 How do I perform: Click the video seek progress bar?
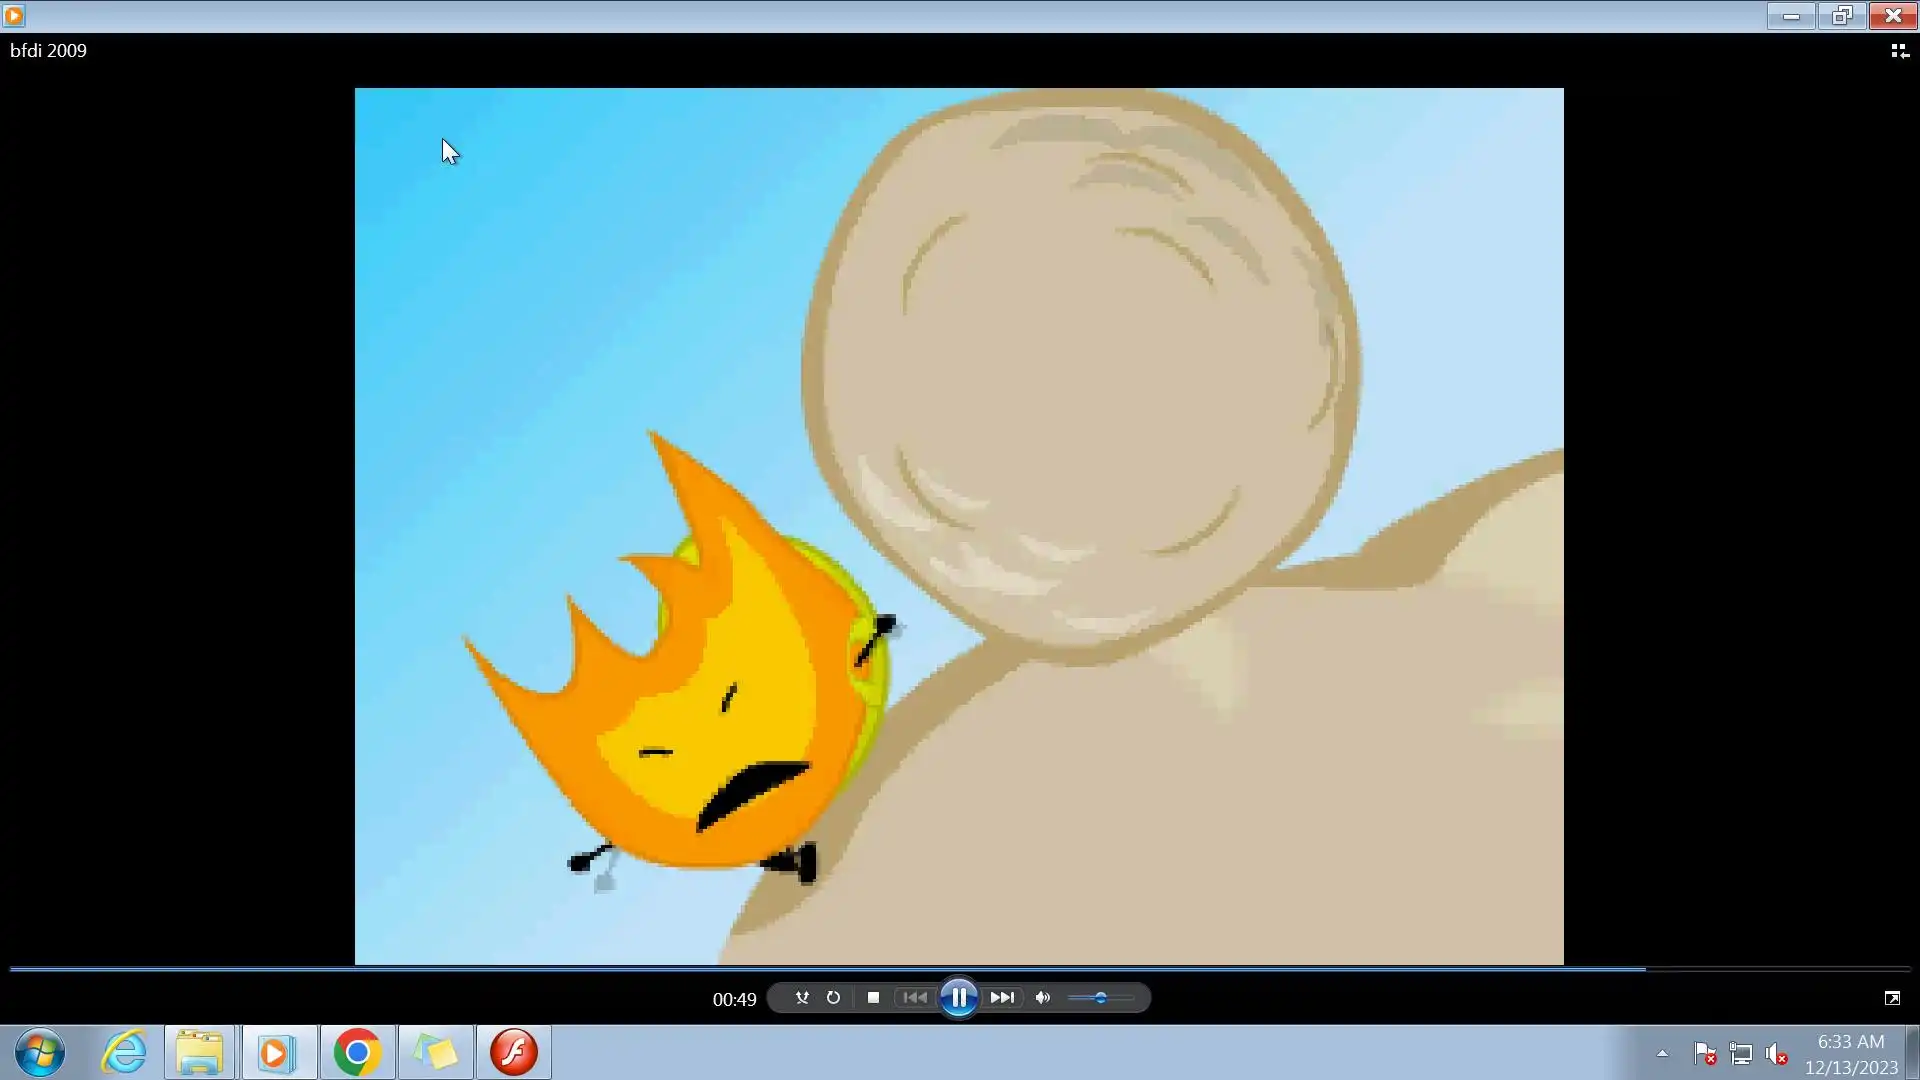(x=960, y=969)
